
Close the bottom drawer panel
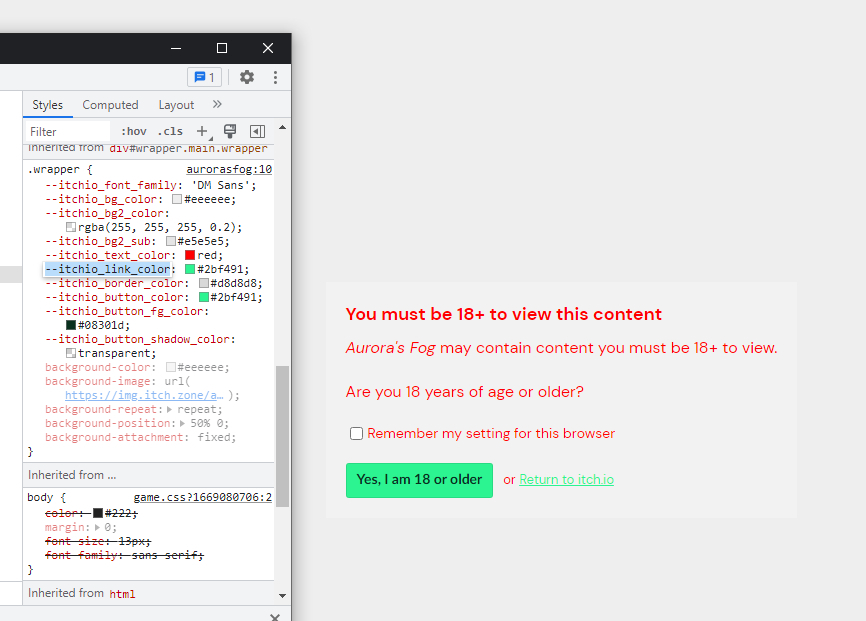275,617
